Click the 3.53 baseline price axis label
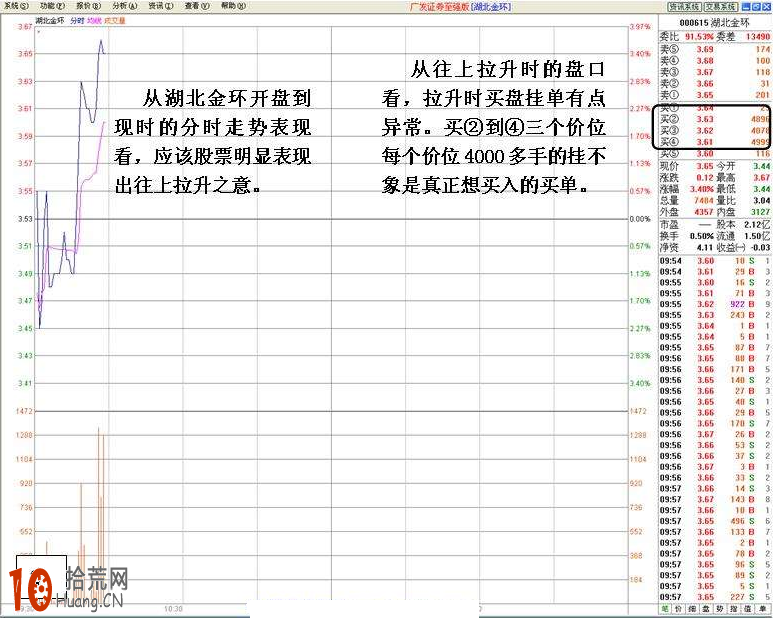Screen dimensions: 773x618 pyautogui.click(x=25, y=218)
